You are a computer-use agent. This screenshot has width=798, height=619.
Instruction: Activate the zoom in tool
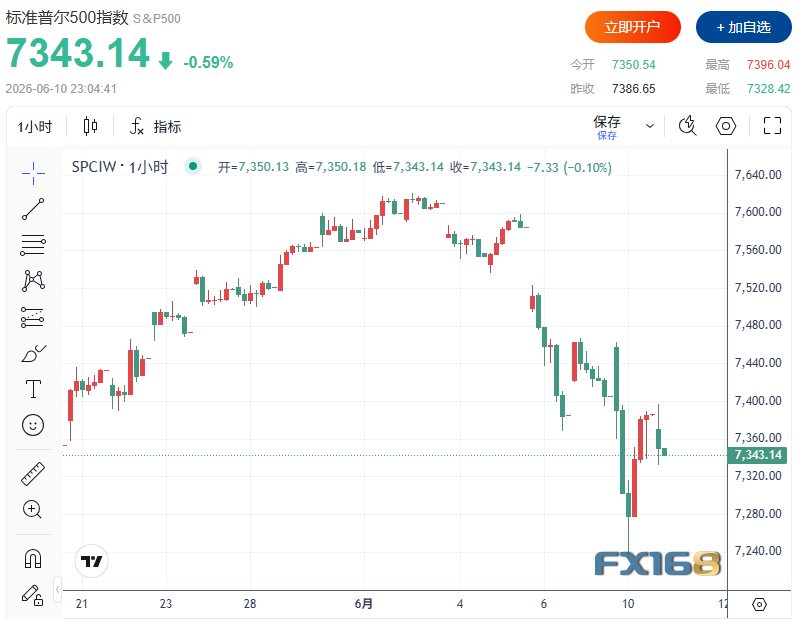pyautogui.click(x=33, y=509)
